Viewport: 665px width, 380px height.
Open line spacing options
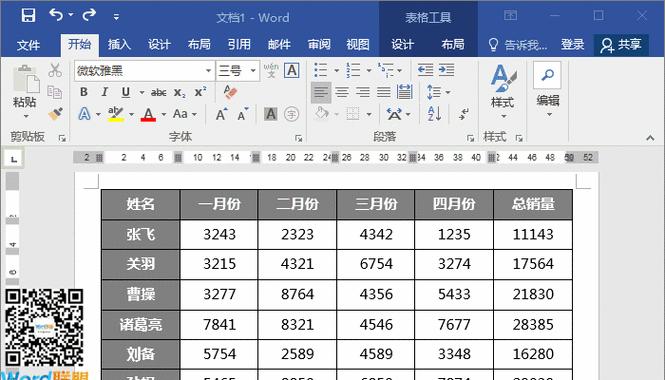438,92
